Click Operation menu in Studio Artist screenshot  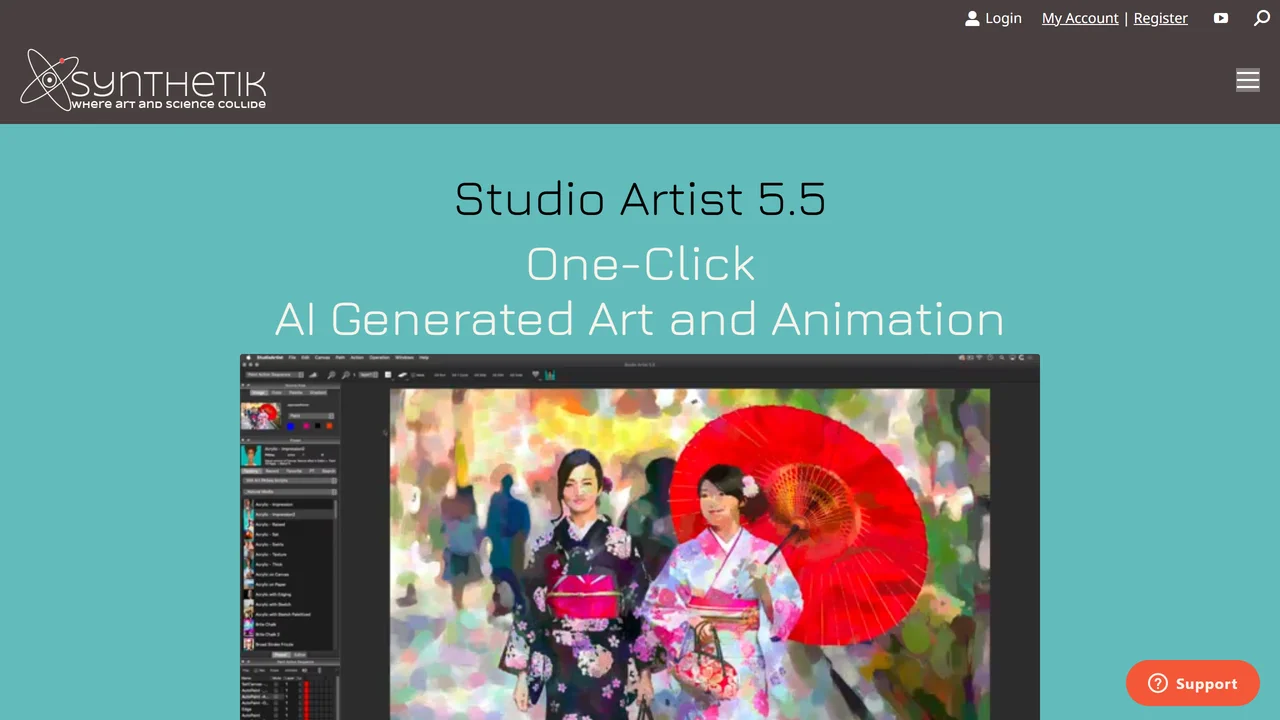(x=379, y=358)
